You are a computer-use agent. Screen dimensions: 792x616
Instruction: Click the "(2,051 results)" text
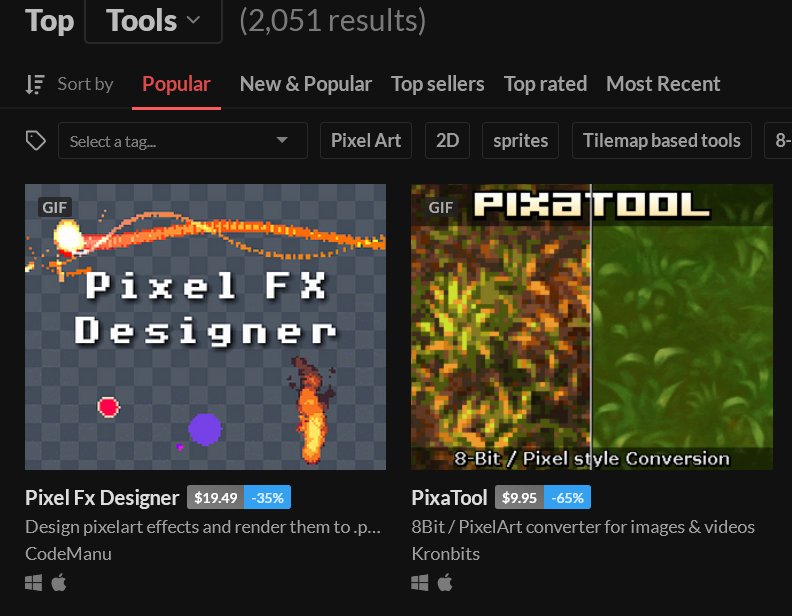pos(332,21)
